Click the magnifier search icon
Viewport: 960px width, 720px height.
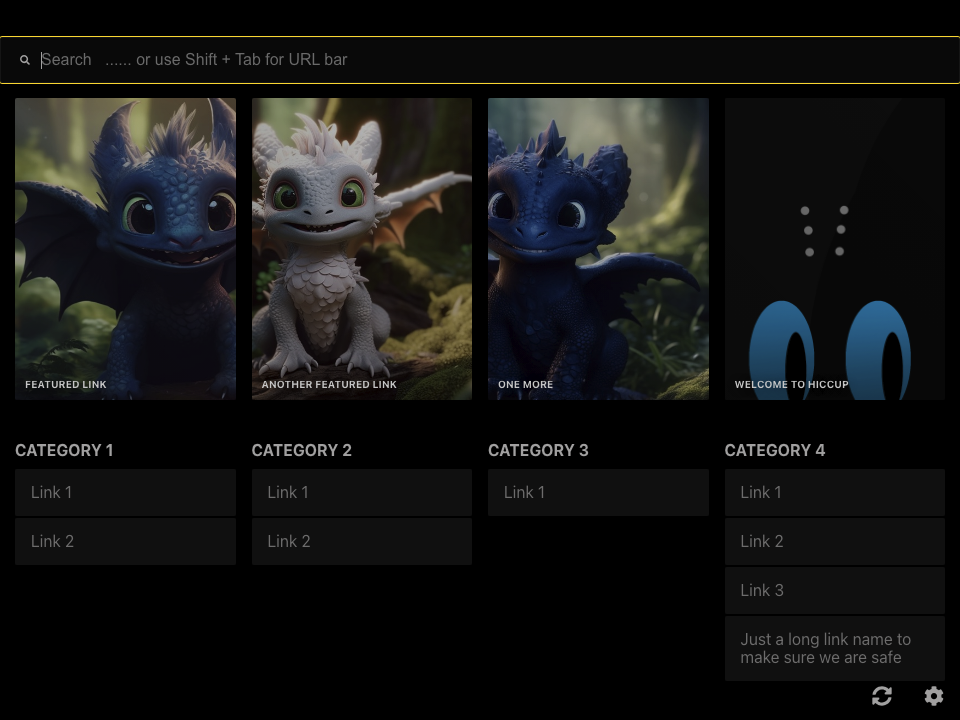coord(24,60)
